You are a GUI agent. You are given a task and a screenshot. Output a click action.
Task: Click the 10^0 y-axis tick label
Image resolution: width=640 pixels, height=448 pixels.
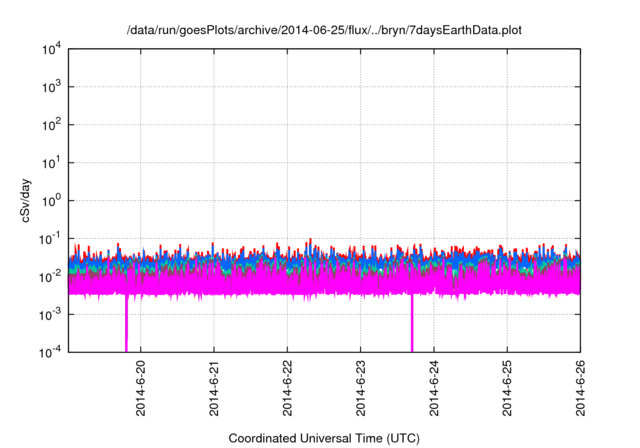(x=51, y=201)
